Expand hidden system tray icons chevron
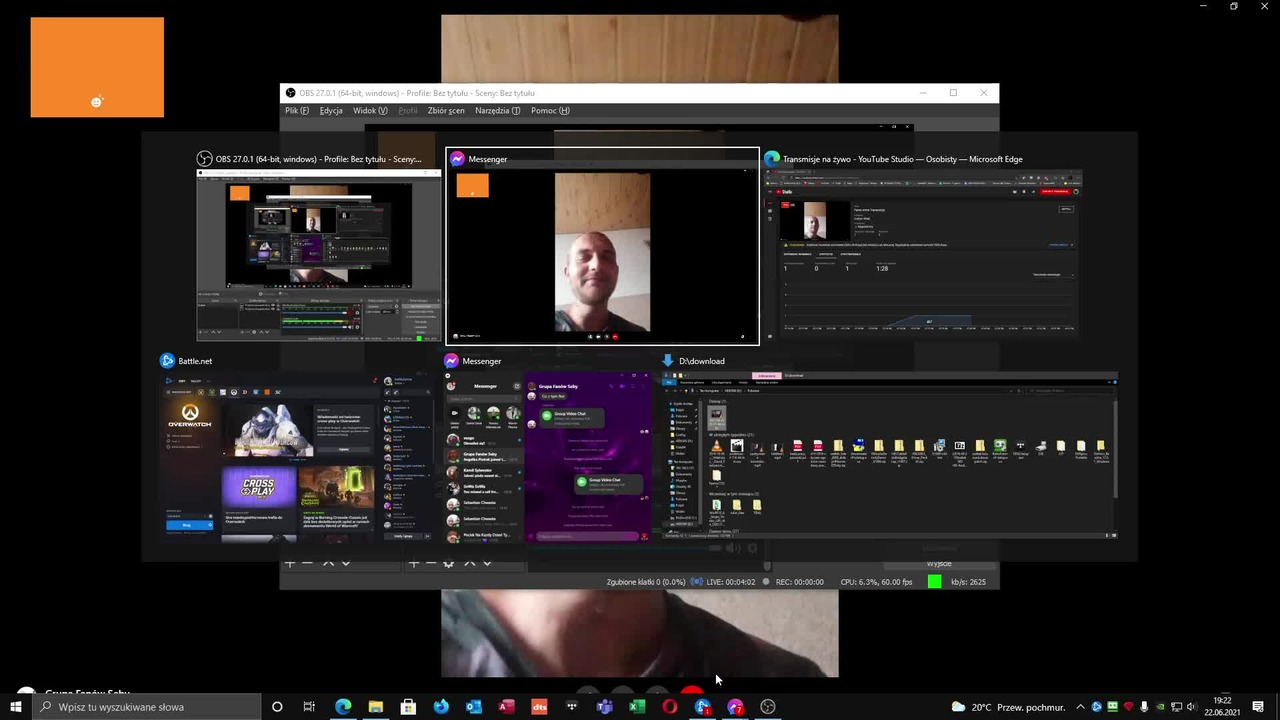1280x720 pixels. [1080, 707]
